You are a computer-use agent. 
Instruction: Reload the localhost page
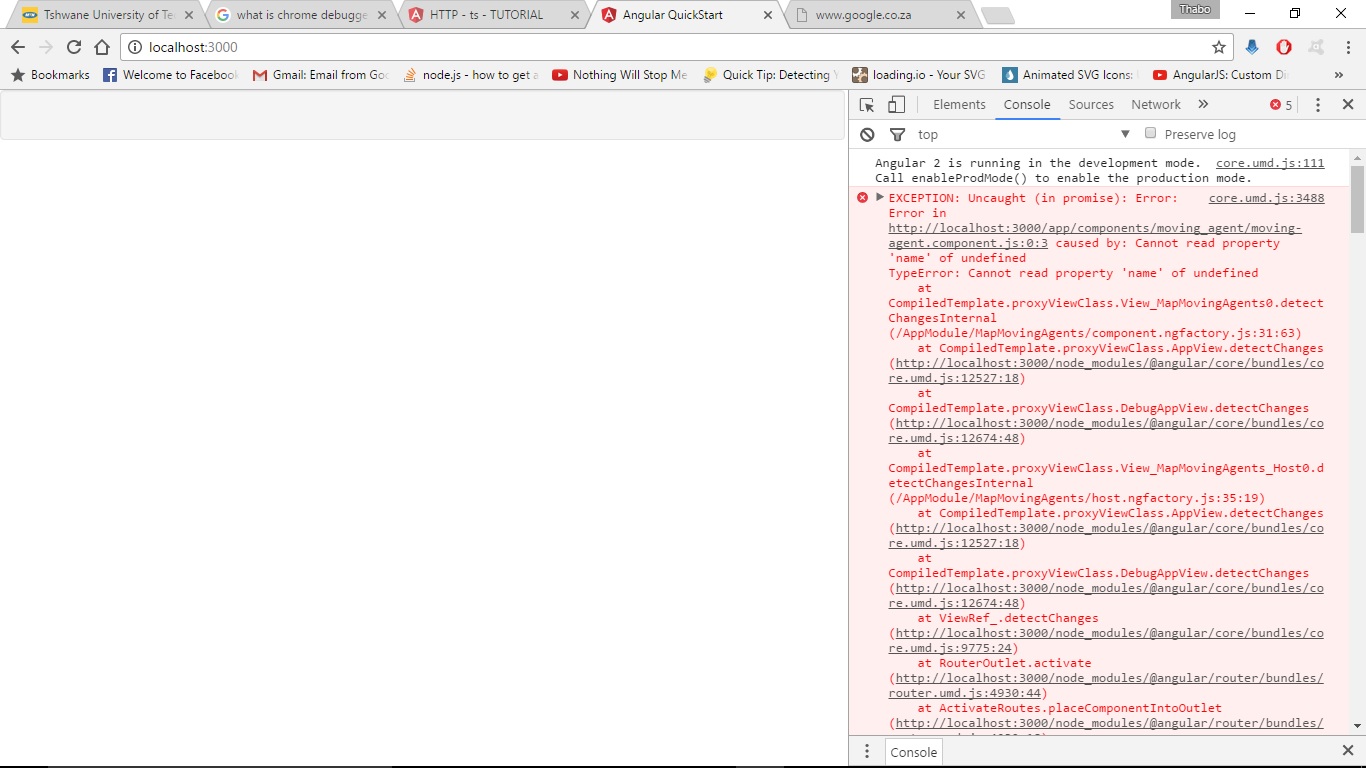[x=73, y=46]
